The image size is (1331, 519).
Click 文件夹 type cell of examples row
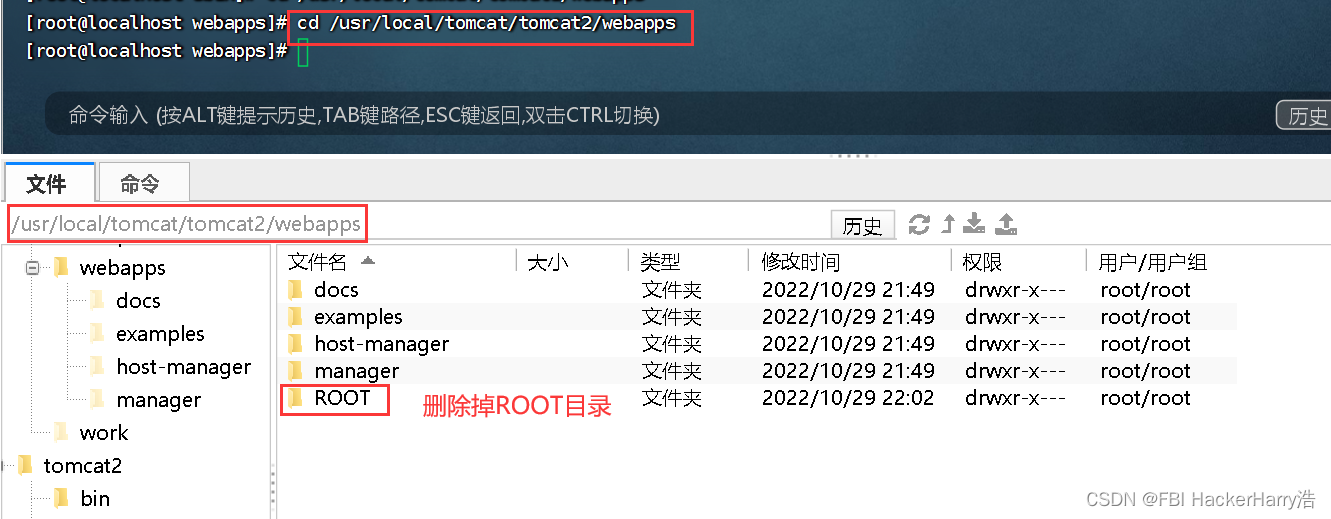[671, 317]
